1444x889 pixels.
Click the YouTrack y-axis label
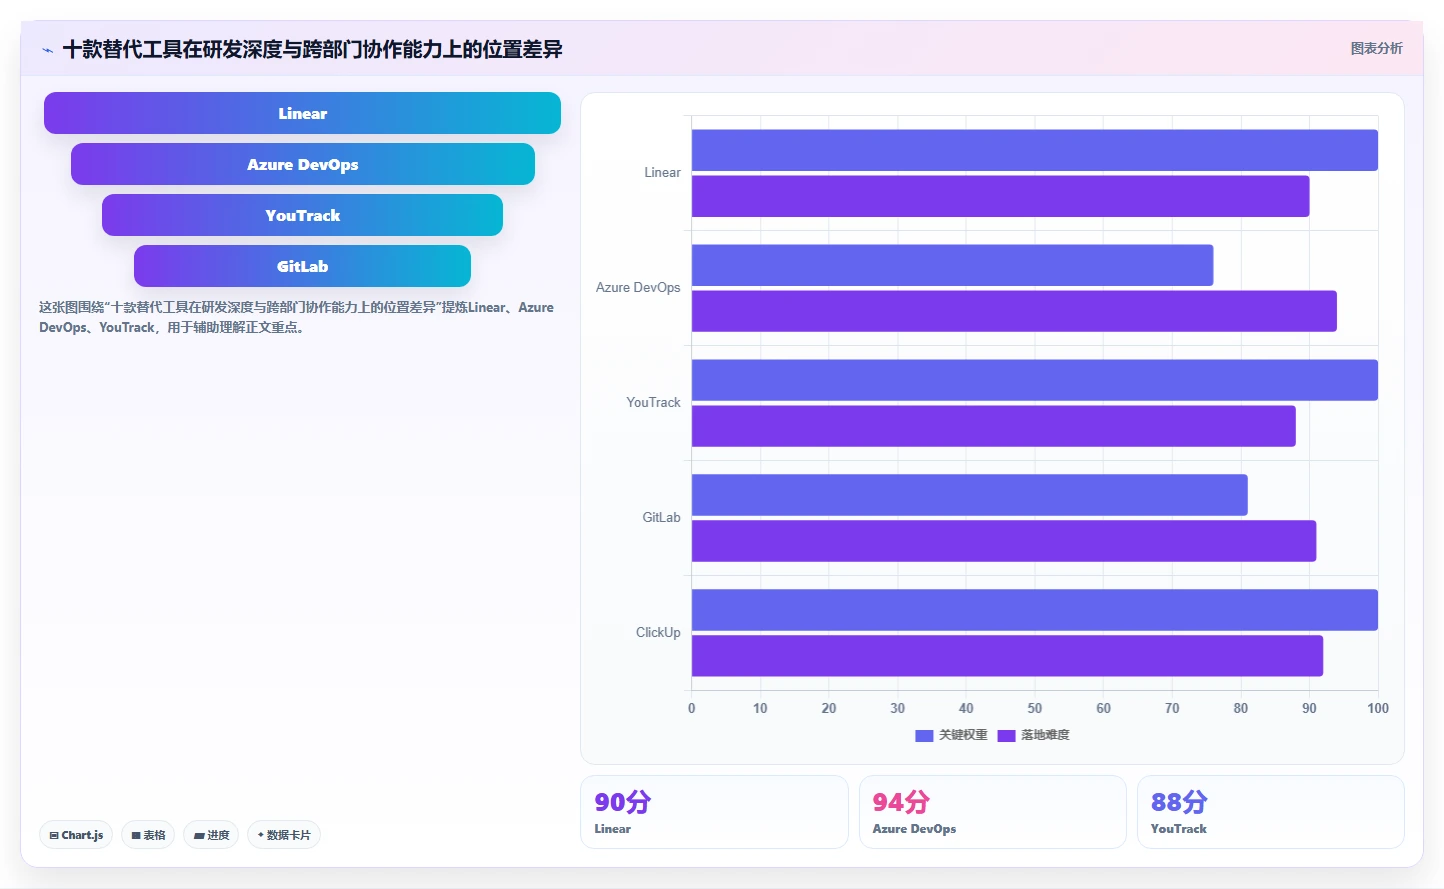653,403
